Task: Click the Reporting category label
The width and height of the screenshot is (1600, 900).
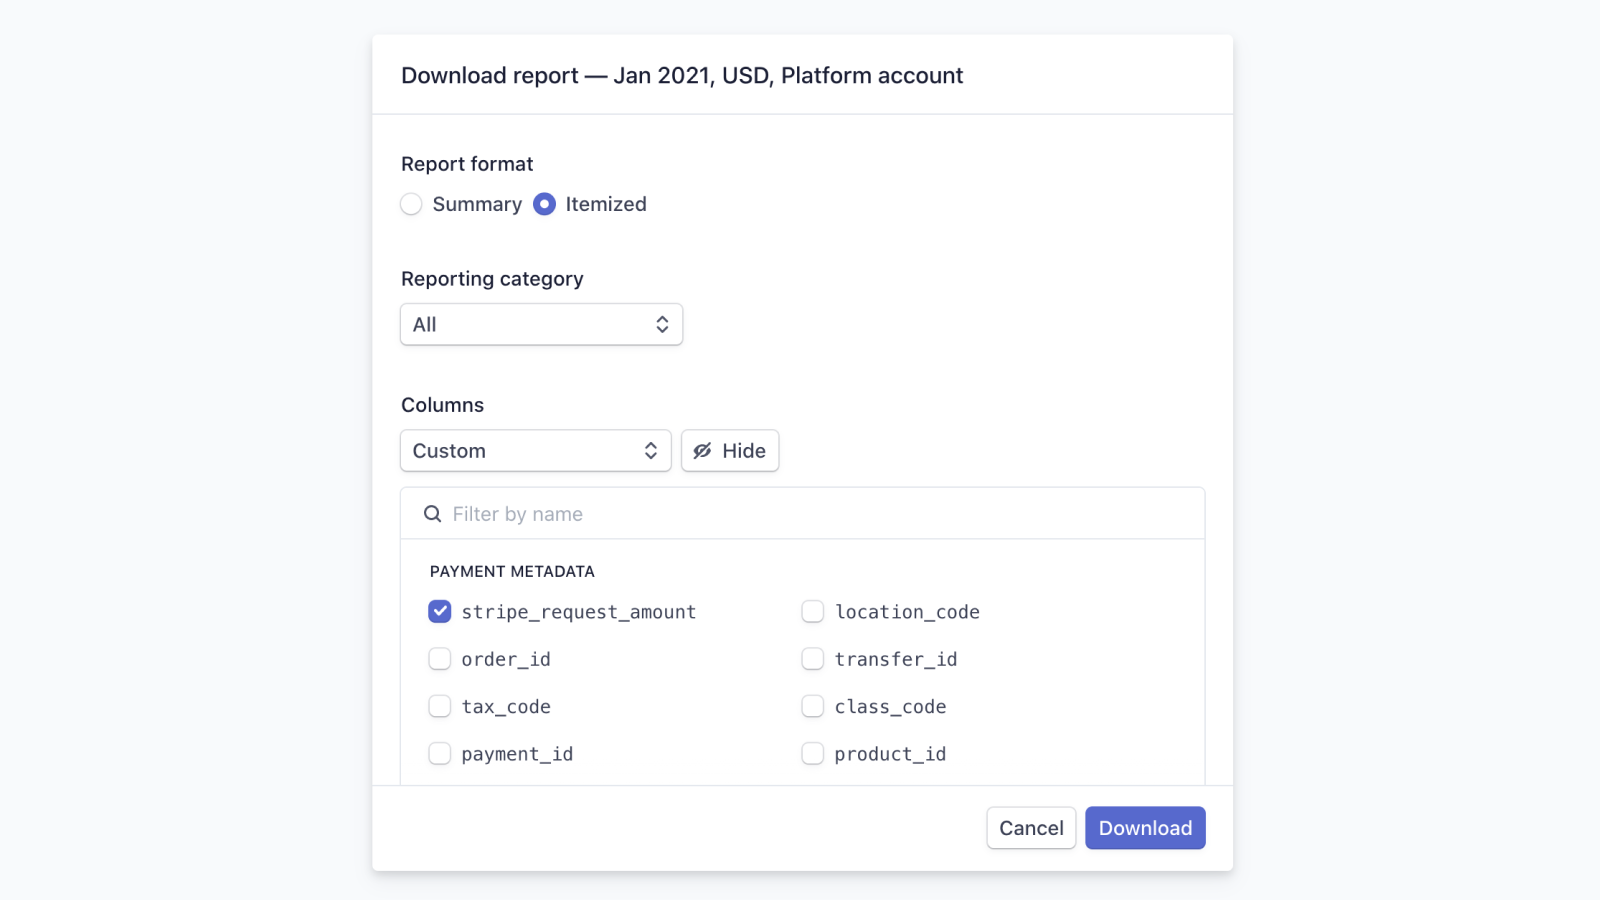Action: [492, 279]
